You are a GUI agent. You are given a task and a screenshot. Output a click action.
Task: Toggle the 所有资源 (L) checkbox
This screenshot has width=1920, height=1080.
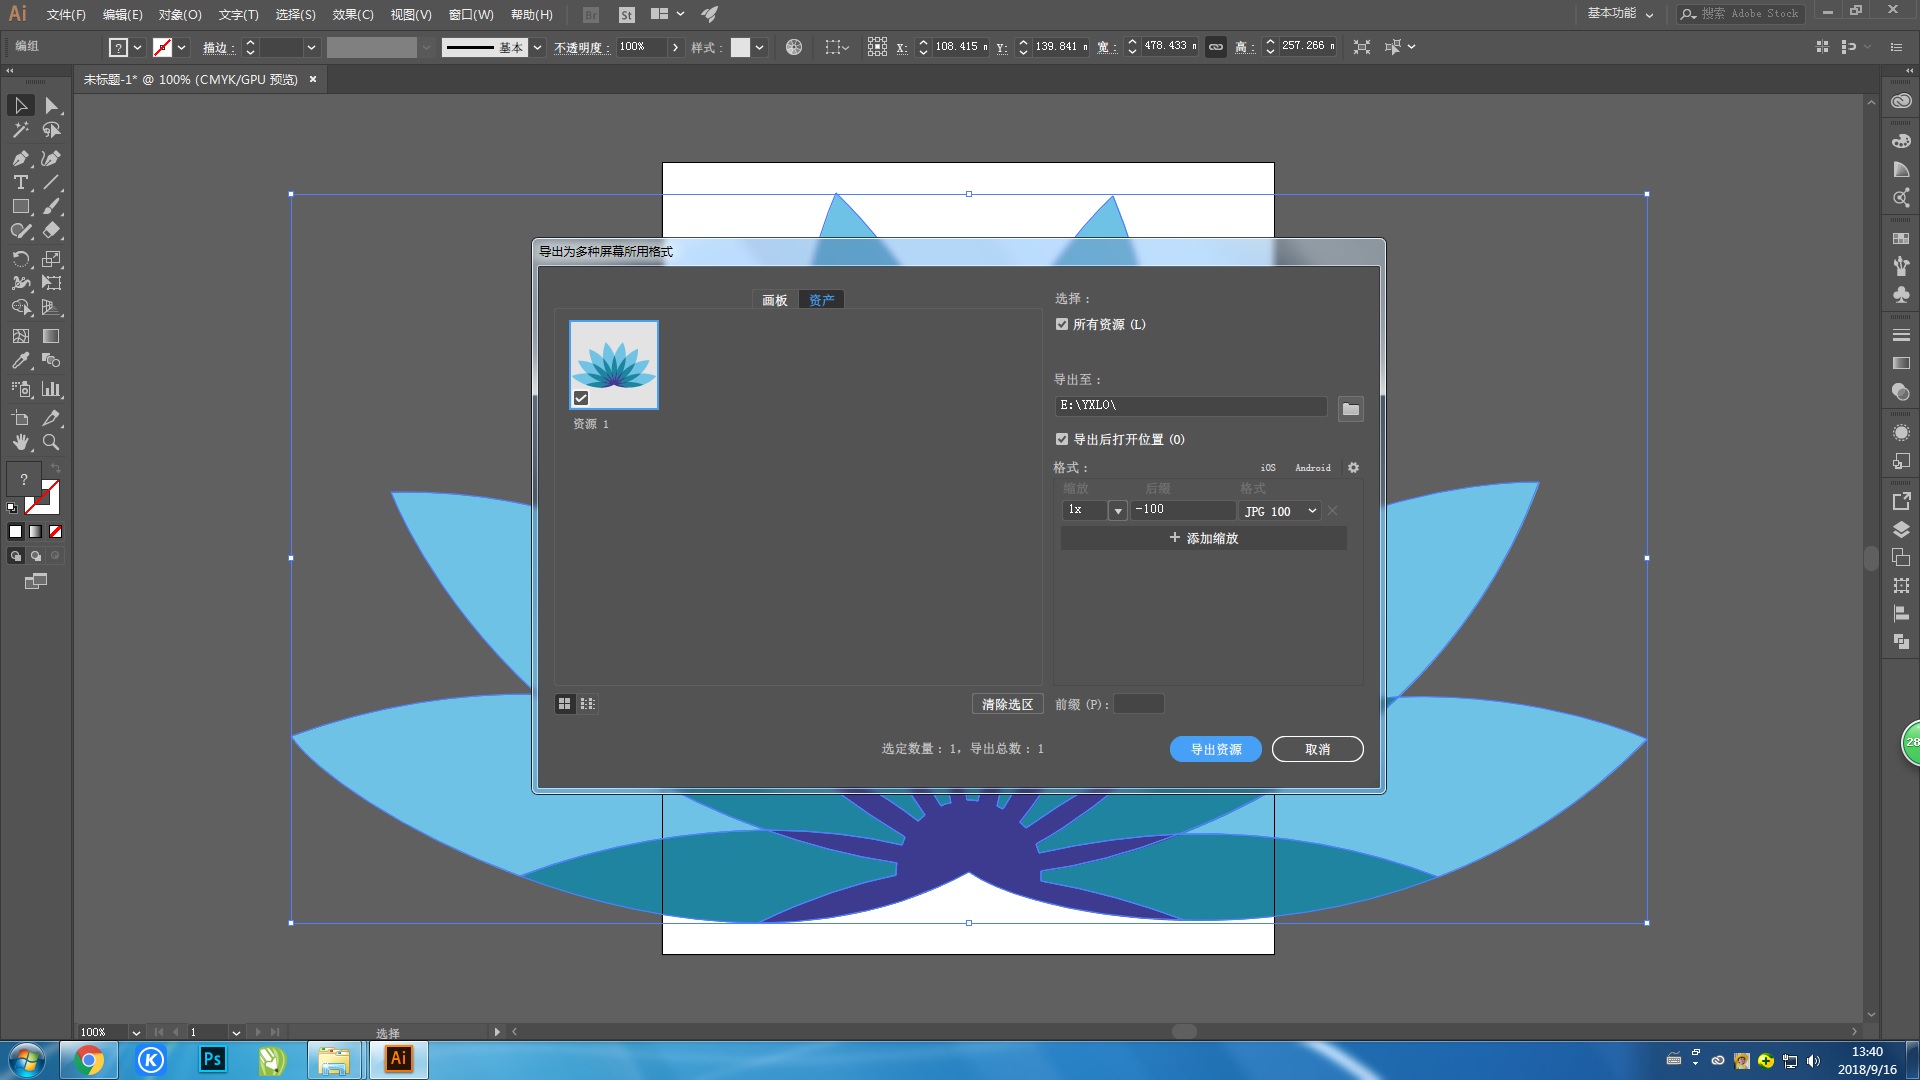[1062, 324]
